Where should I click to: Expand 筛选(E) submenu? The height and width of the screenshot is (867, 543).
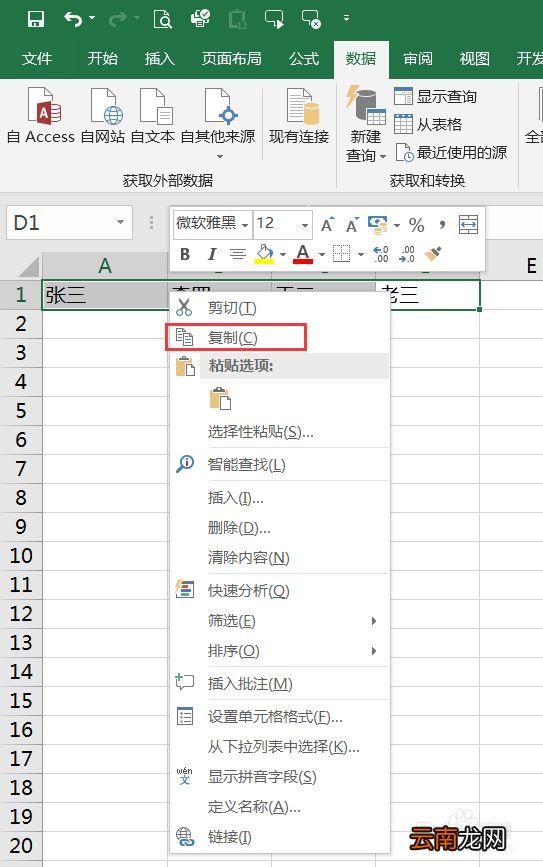point(374,621)
